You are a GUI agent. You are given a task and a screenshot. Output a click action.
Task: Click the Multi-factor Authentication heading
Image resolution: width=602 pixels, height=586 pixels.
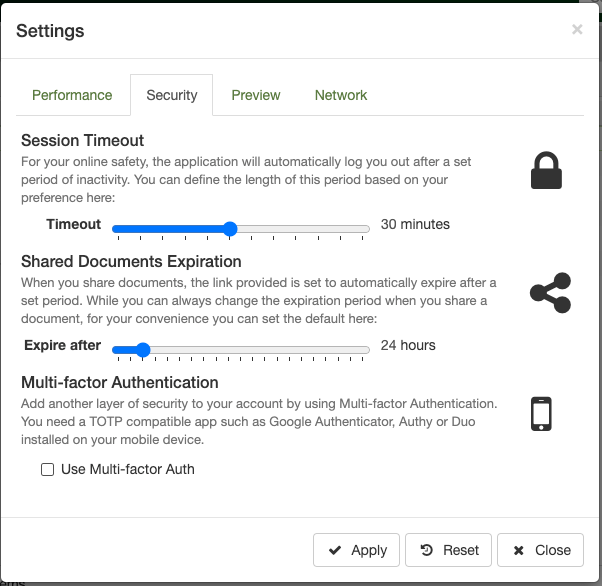[x=120, y=382]
